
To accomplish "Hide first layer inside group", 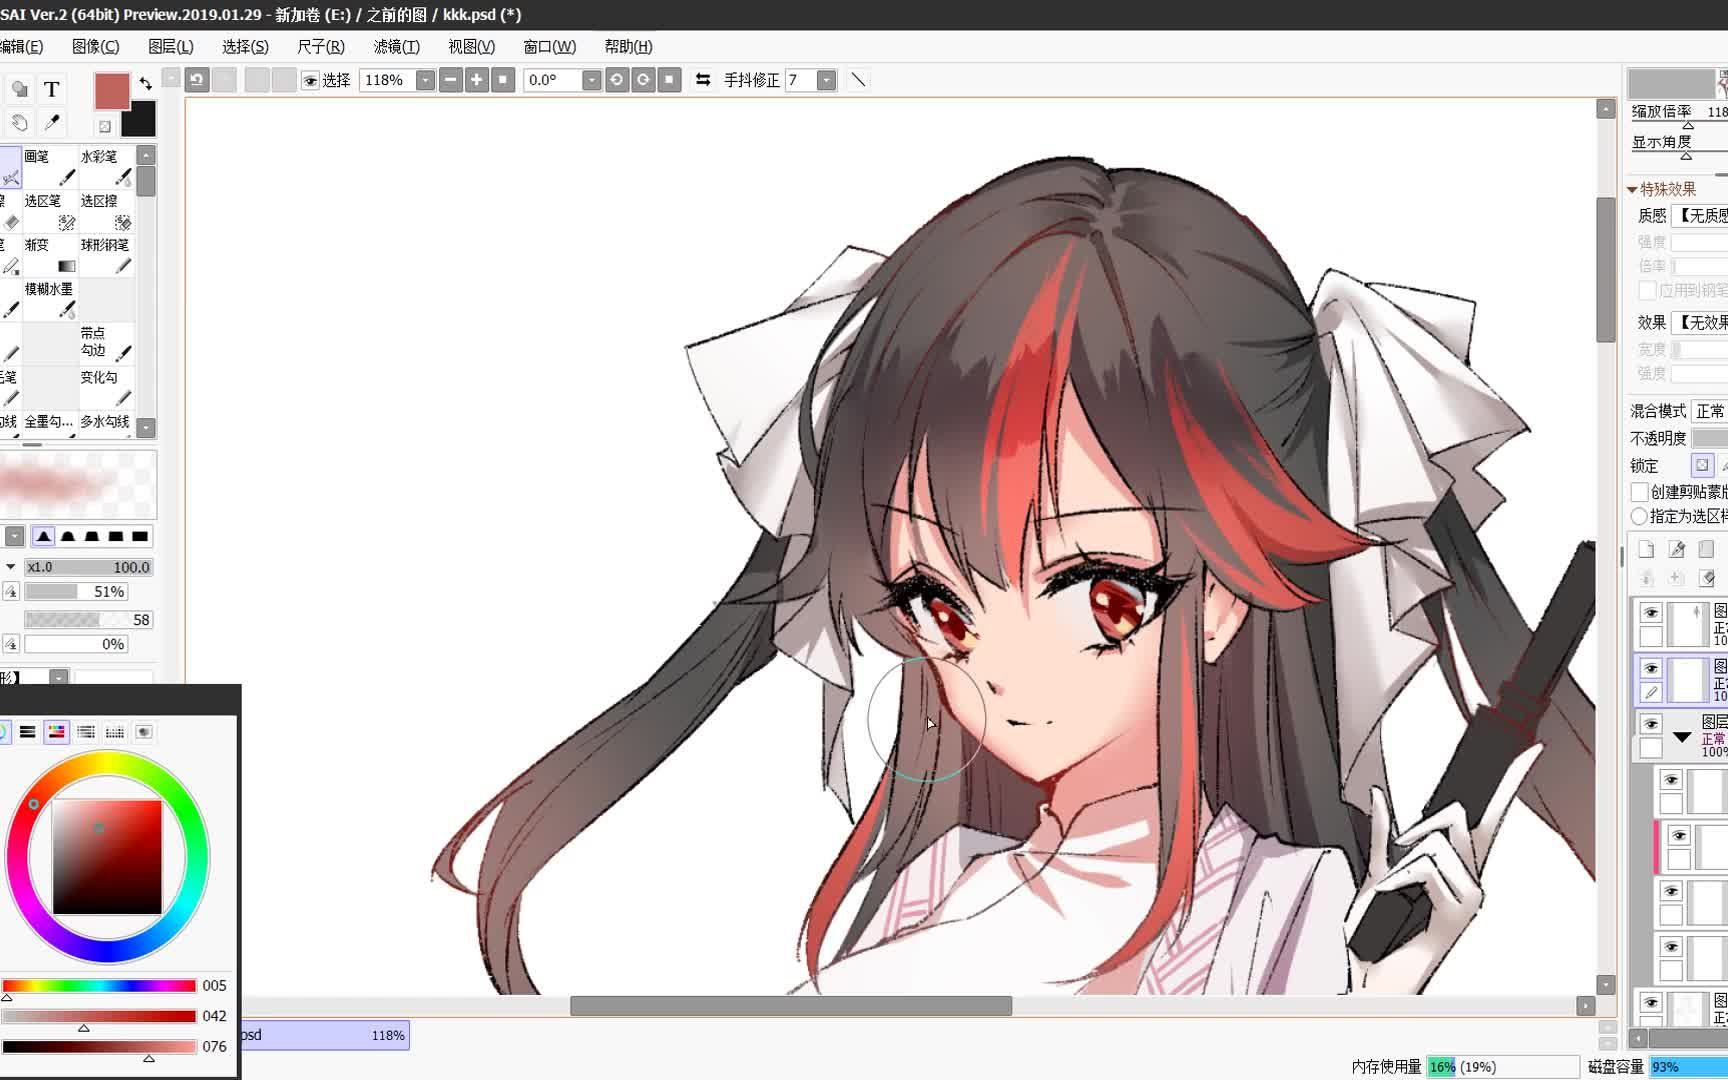I will (1671, 780).
